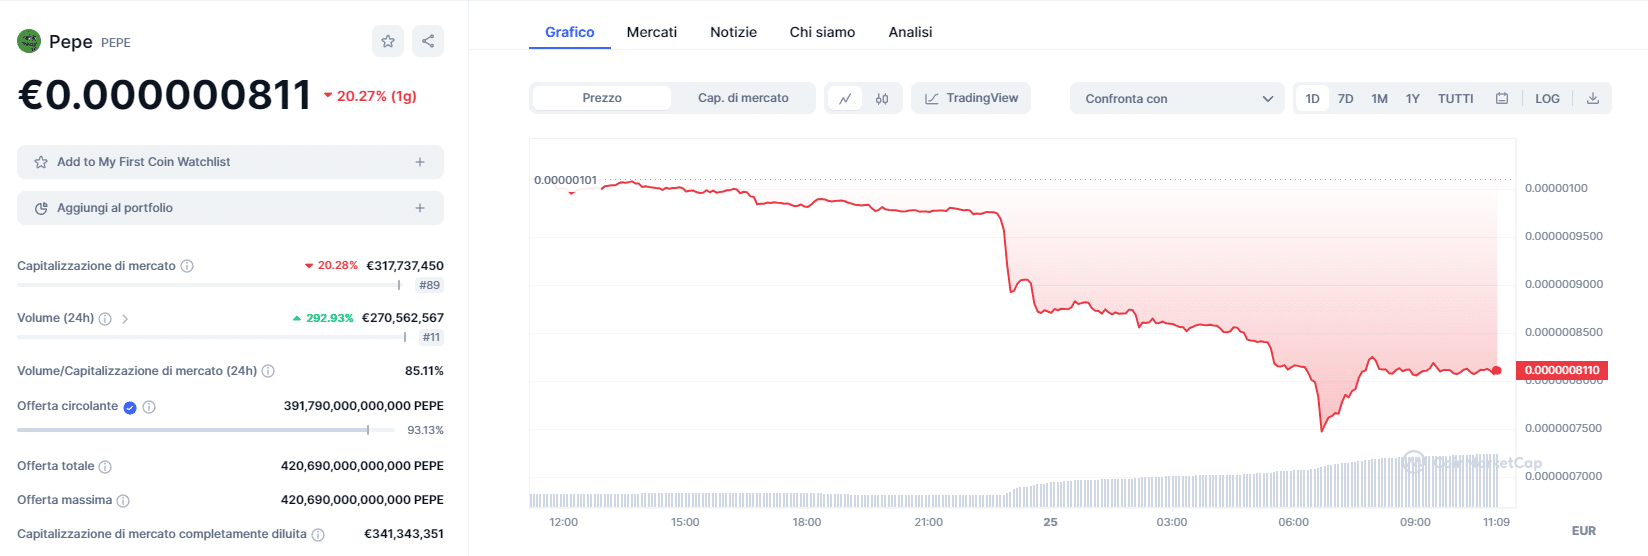Open the Notizie tab
Viewport: 1648px width, 556px height.
click(733, 32)
